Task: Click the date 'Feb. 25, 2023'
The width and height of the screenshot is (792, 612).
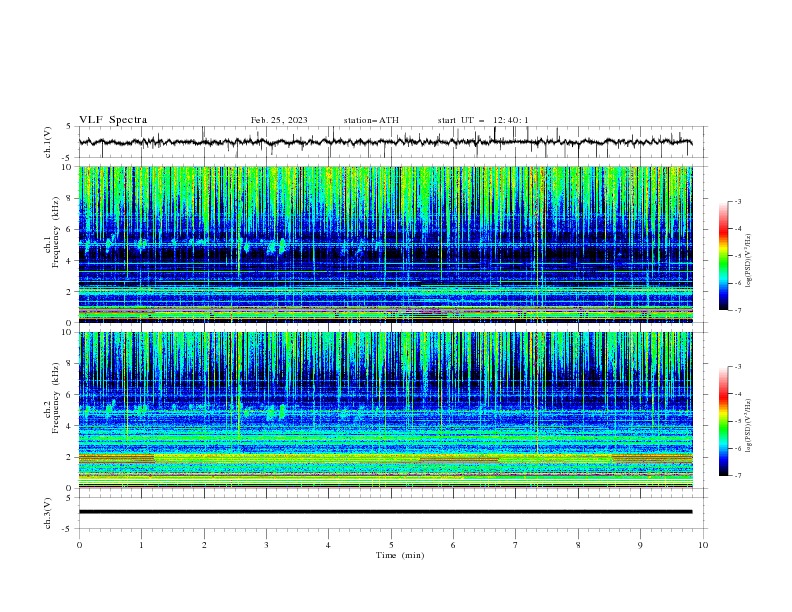Action: [279, 120]
